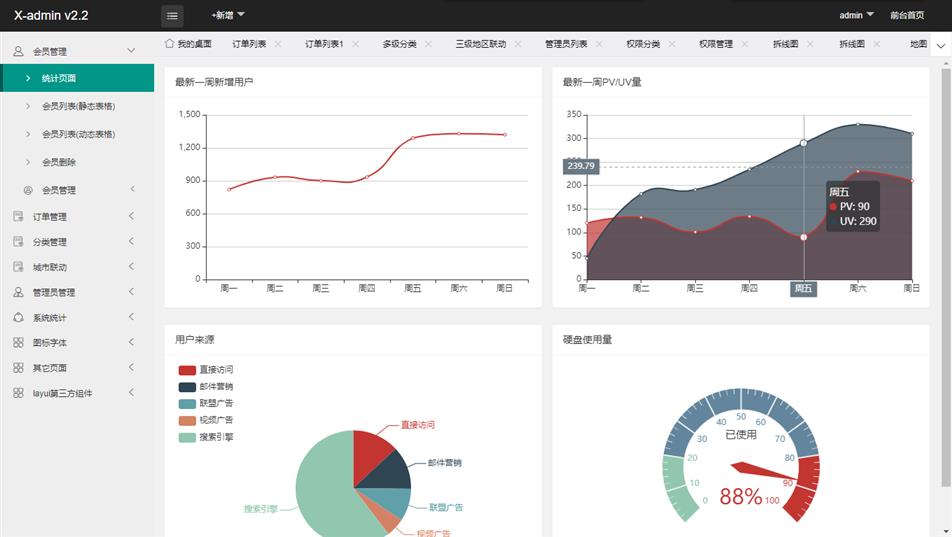The width and height of the screenshot is (952, 537).
Task: Click the 分类管理 sidebar icon
Action: [x=18, y=242]
